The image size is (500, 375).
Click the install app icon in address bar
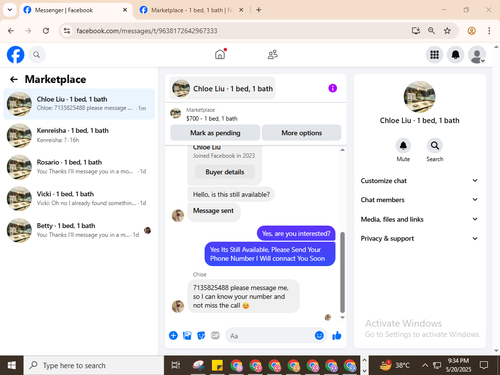(415, 31)
